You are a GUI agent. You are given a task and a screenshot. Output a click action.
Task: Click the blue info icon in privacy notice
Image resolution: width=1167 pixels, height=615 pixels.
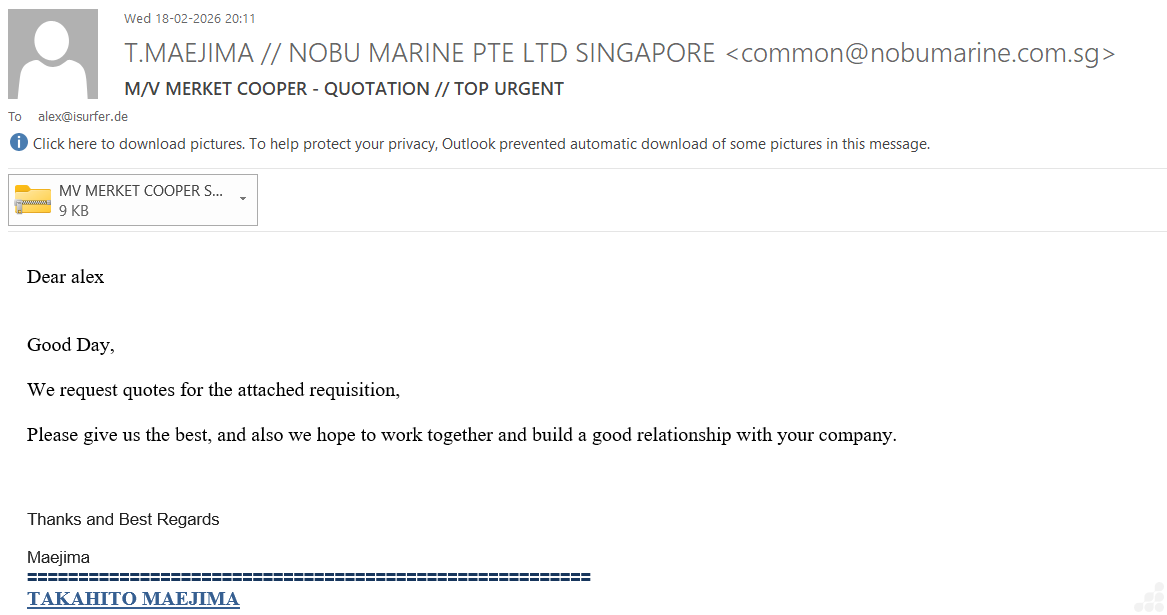[x=19, y=143]
